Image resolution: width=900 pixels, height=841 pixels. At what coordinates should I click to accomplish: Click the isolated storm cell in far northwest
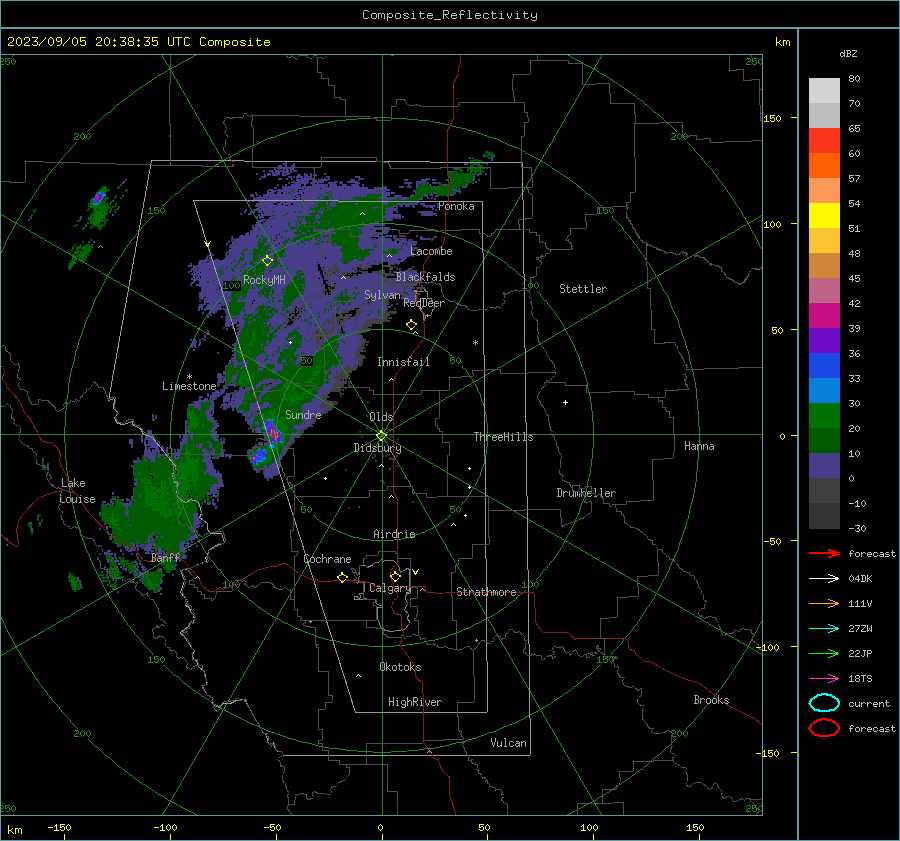(x=99, y=198)
